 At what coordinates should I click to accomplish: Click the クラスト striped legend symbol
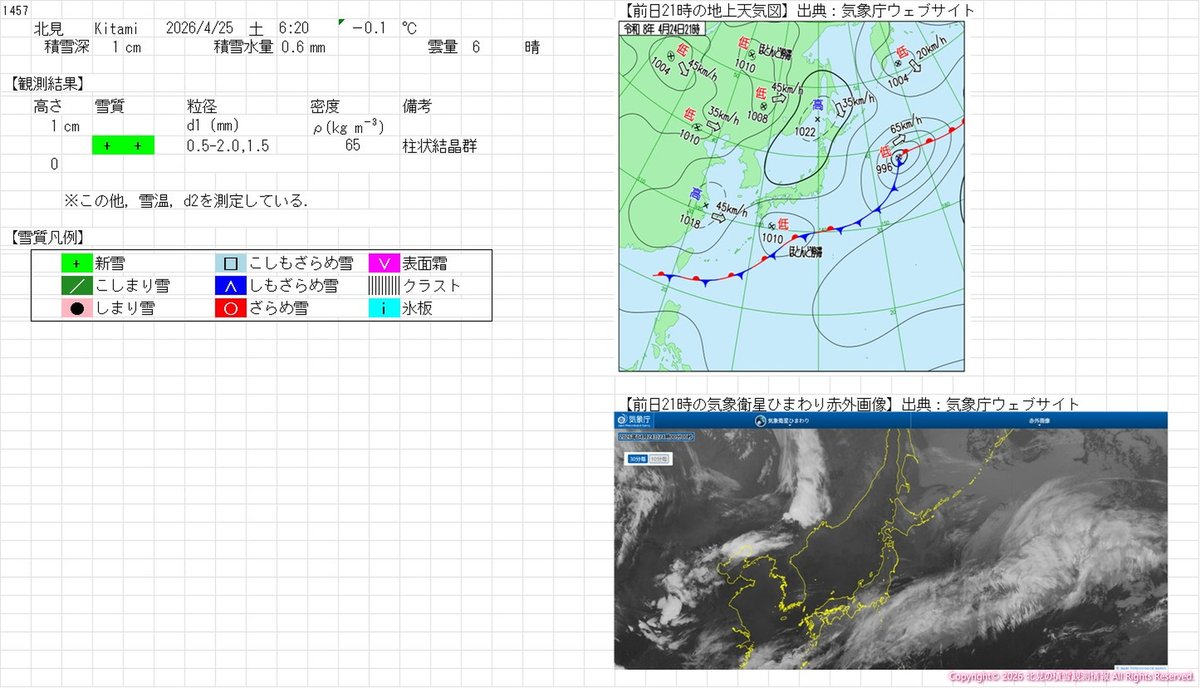(381, 285)
